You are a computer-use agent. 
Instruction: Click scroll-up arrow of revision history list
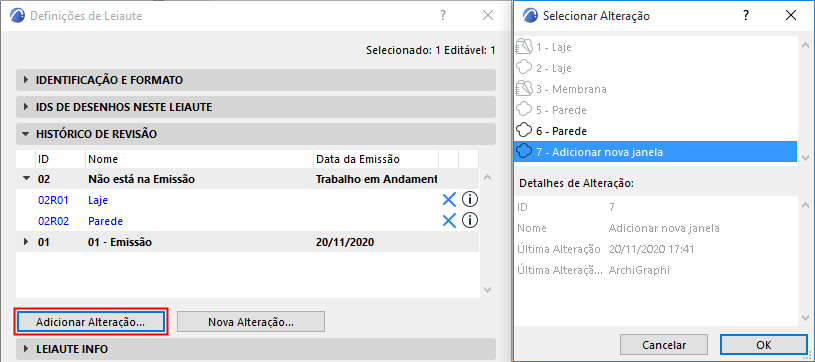pyautogui.click(x=488, y=177)
